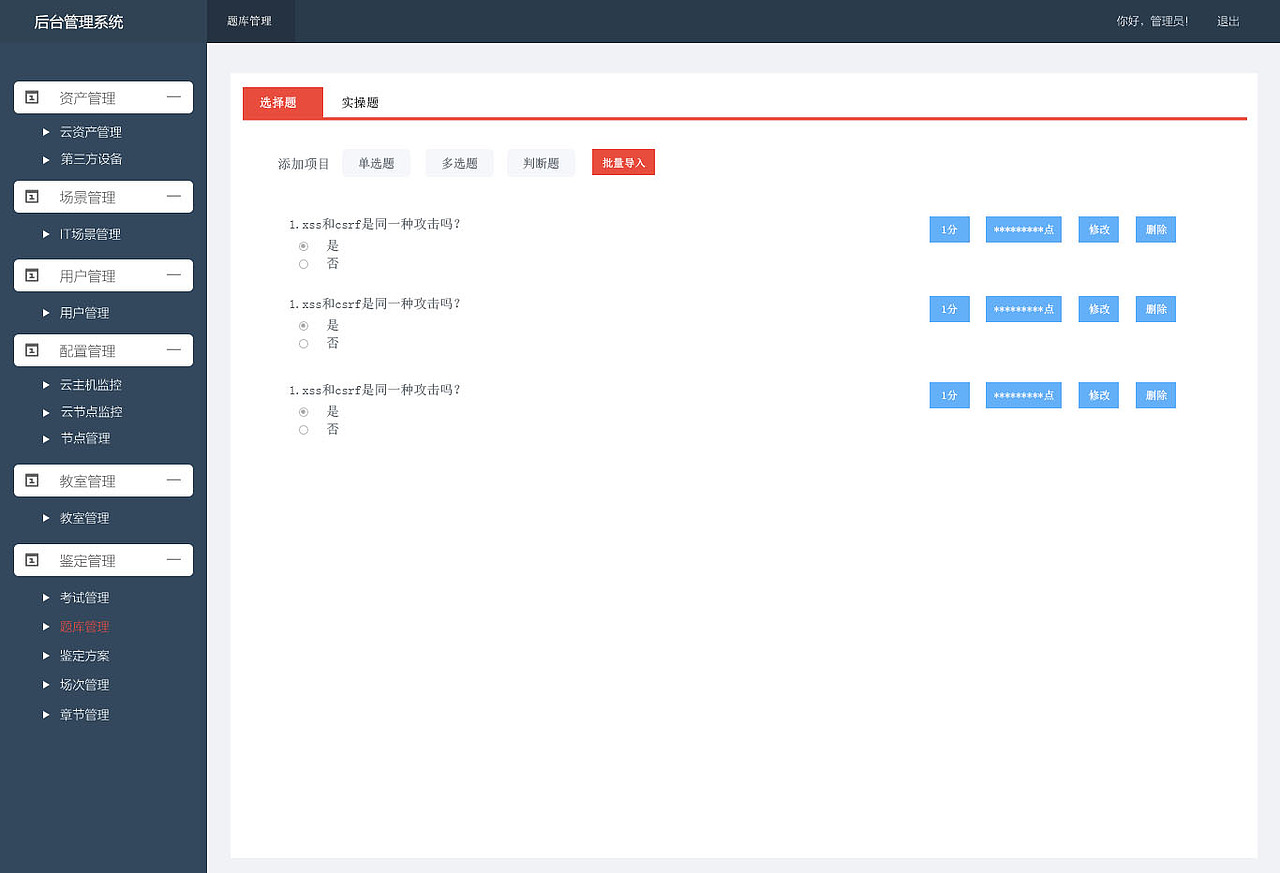Image resolution: width=1280 pixels, height=873 pixels.
Task: Click the arrow bullet before 云主机监控
Action: coord(46,385)
